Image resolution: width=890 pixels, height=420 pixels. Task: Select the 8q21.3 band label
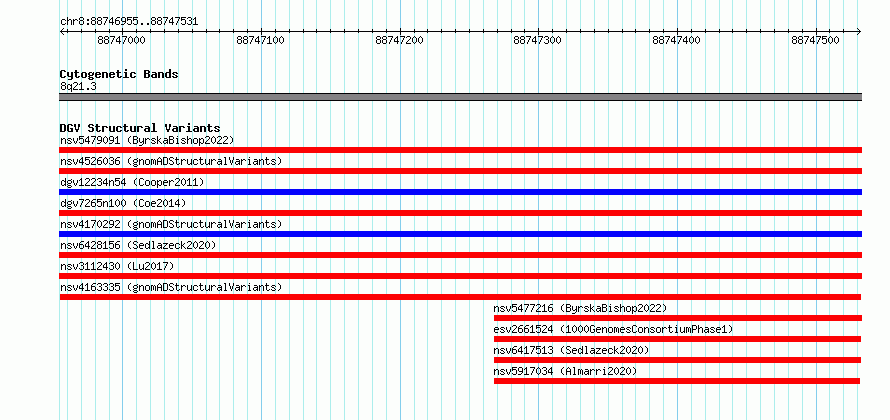point(78,86)
